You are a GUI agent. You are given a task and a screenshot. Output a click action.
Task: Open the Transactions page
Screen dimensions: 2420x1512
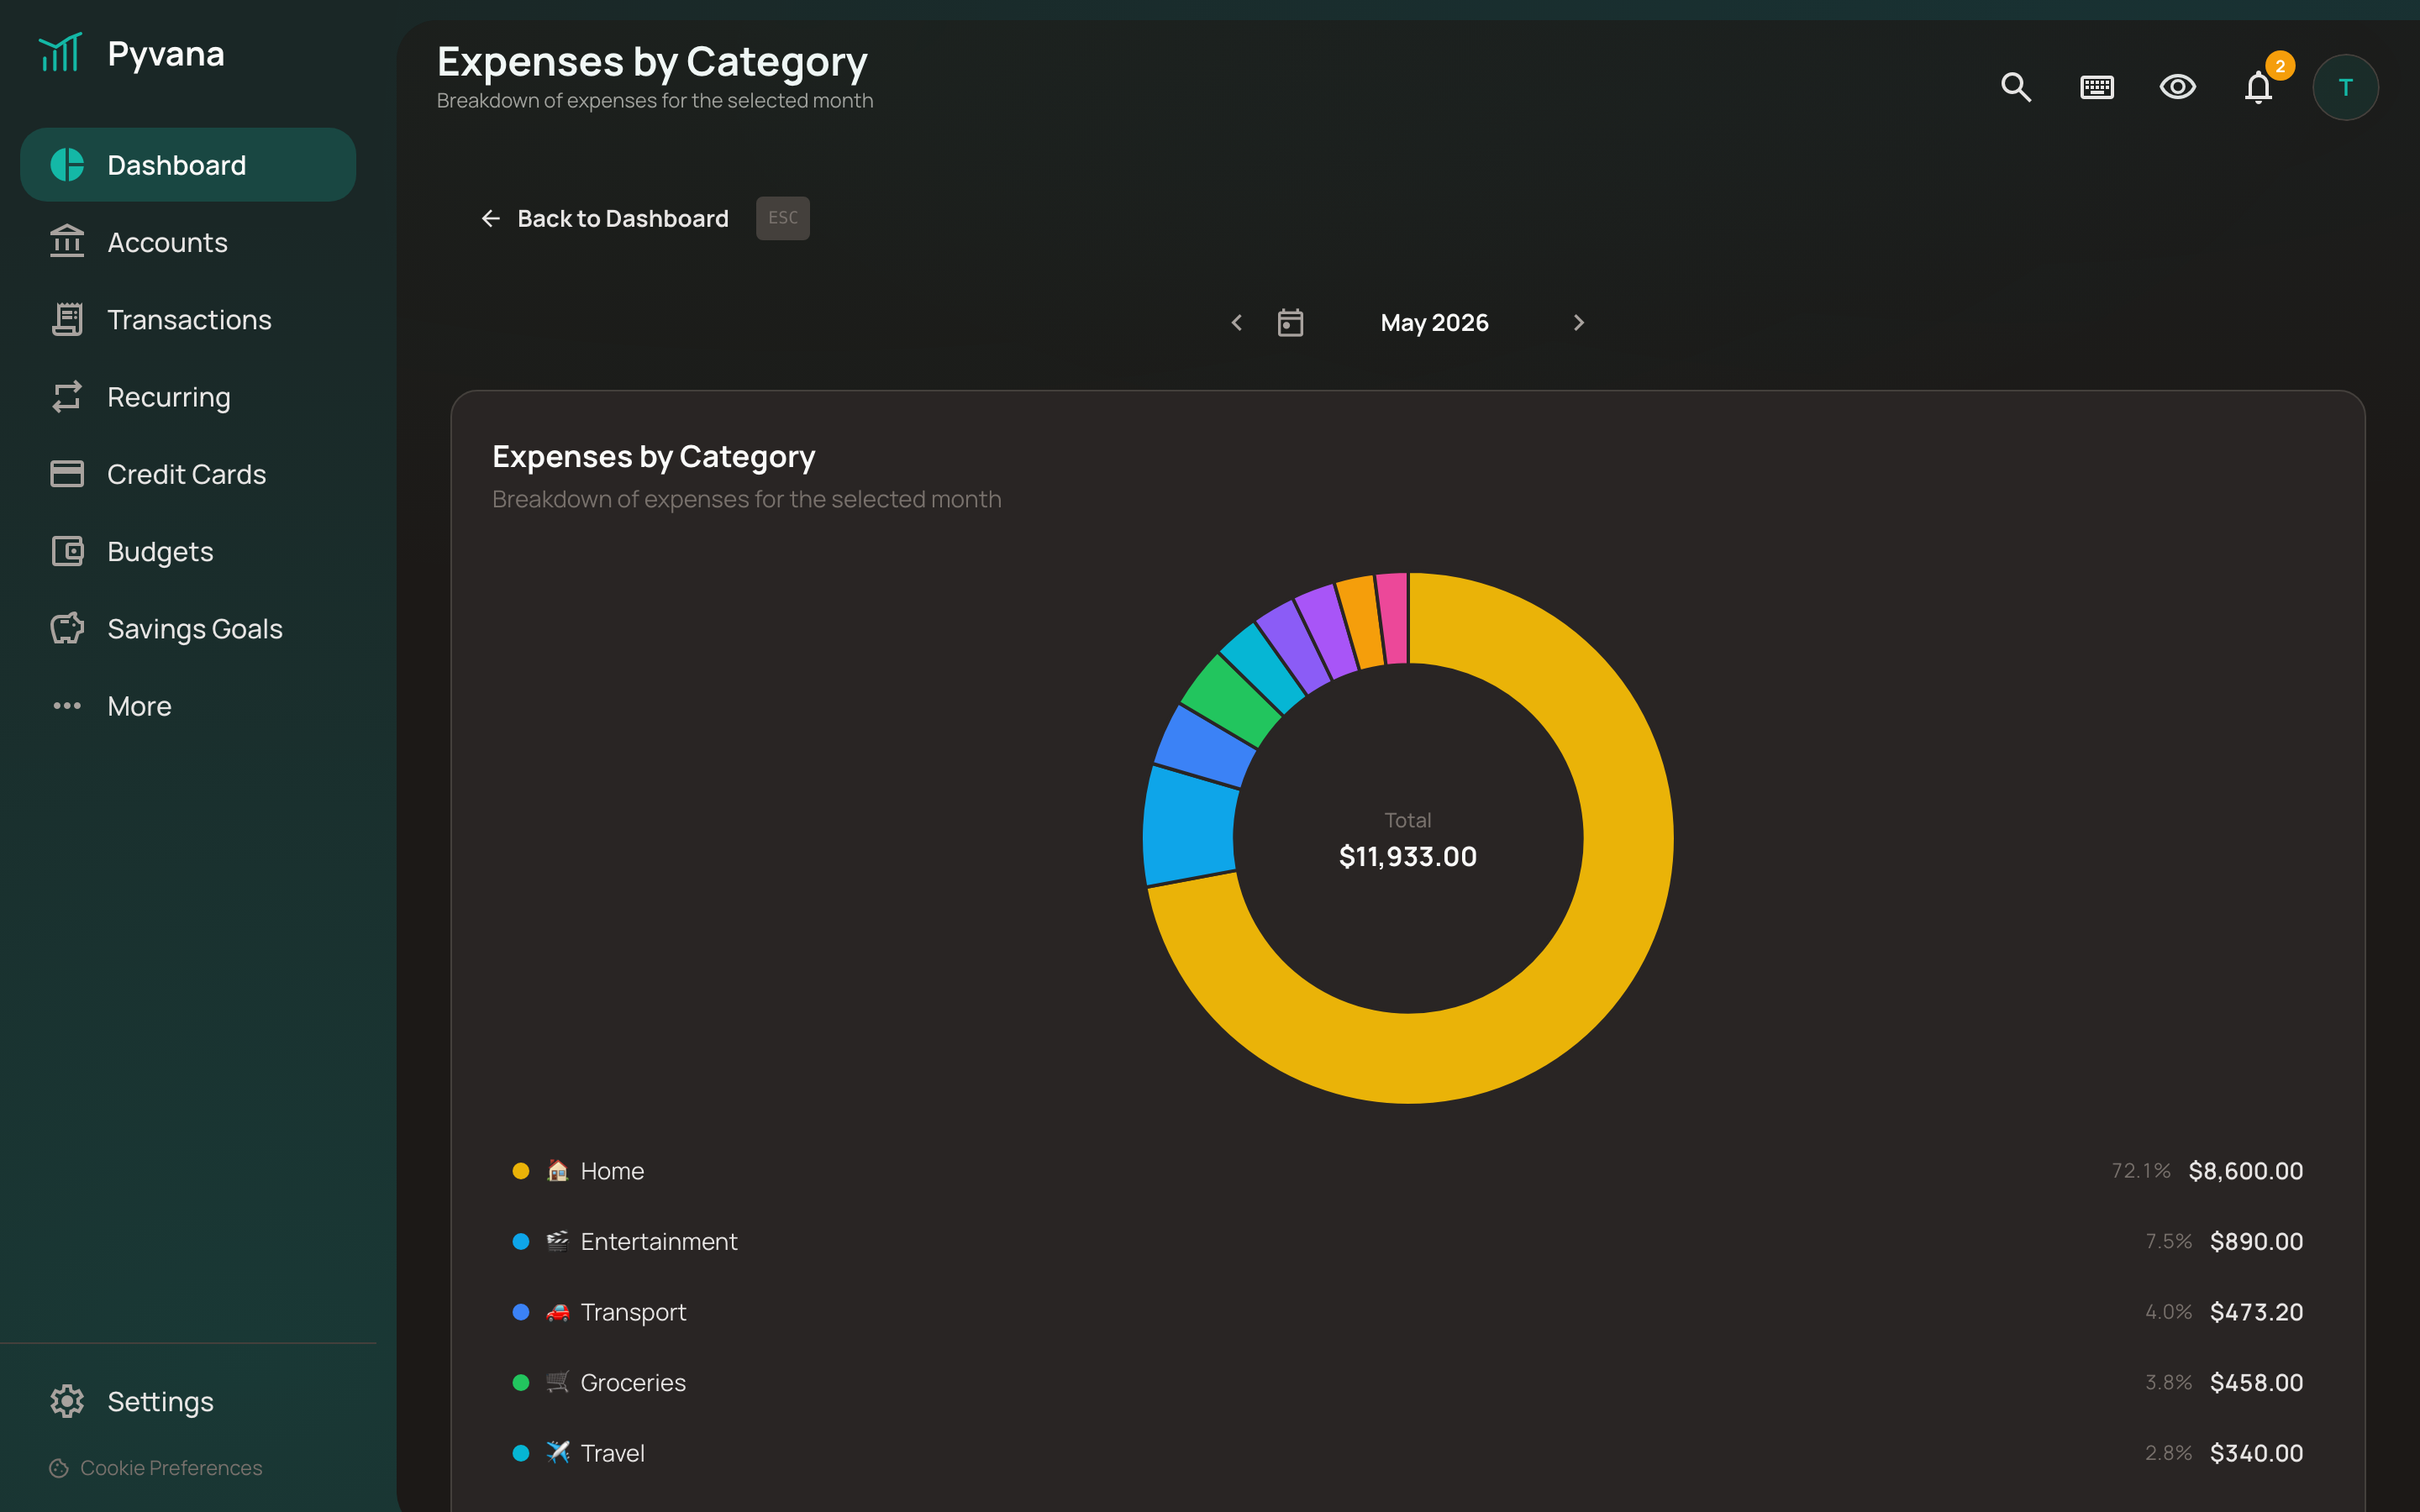tap(188, 320)
